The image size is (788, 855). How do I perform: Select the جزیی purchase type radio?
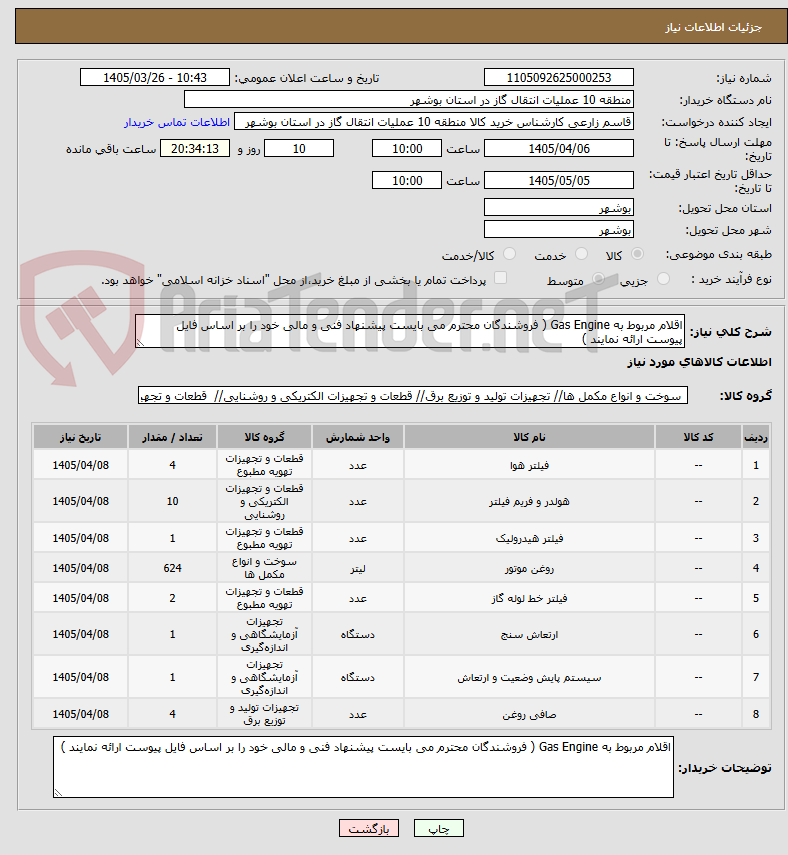663,279
